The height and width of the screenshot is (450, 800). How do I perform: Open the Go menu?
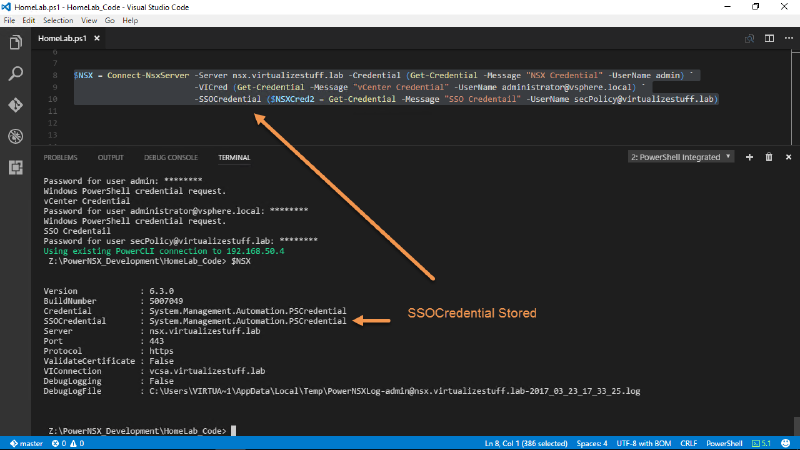point(110,20)
